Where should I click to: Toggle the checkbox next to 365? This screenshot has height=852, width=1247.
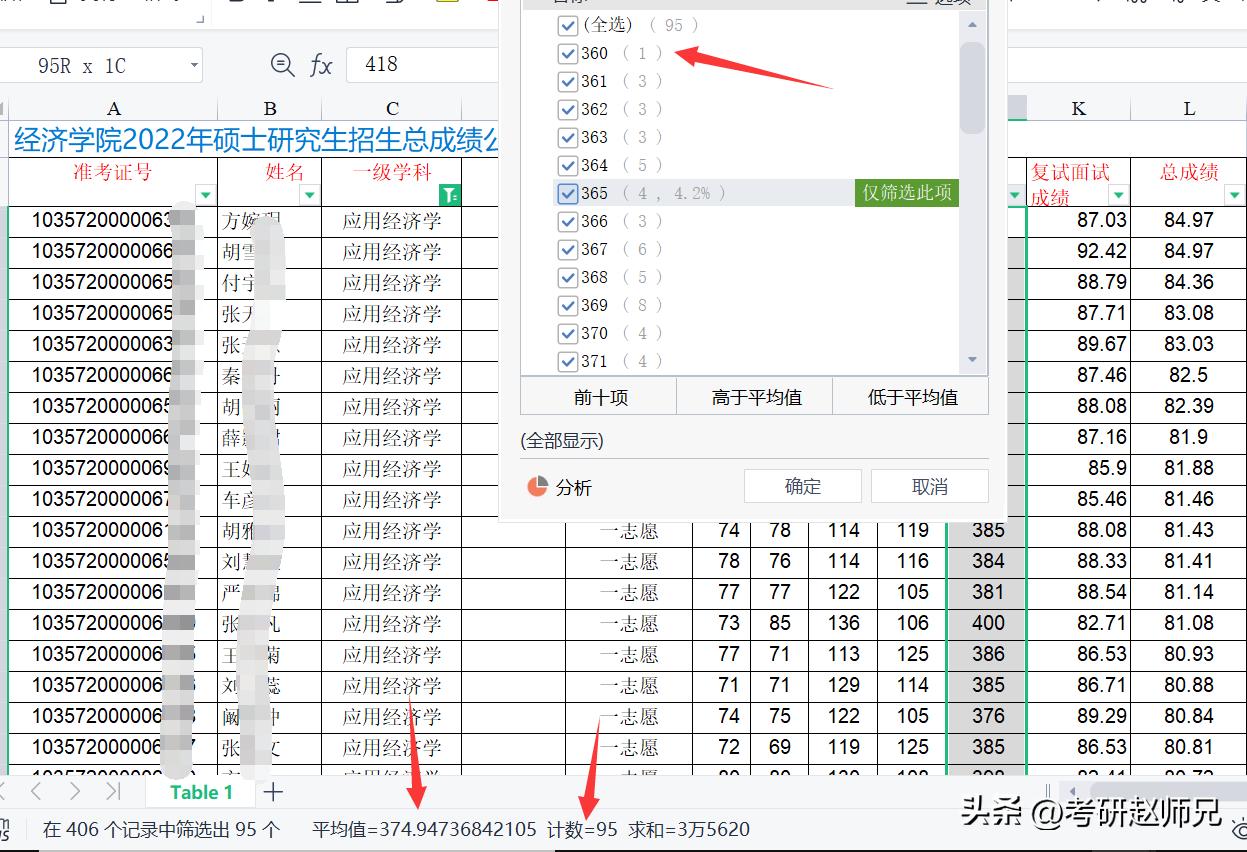tap(568, 193)
